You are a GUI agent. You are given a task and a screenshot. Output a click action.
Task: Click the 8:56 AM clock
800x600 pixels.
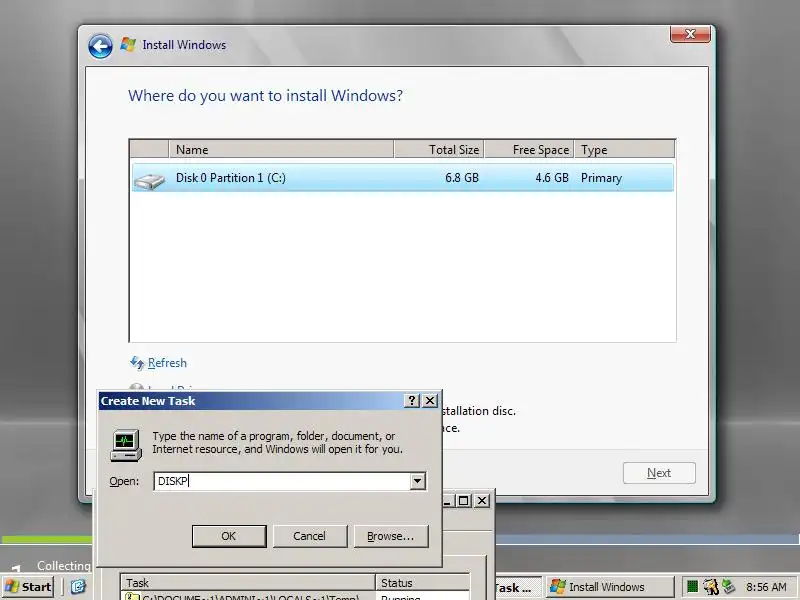766,587
